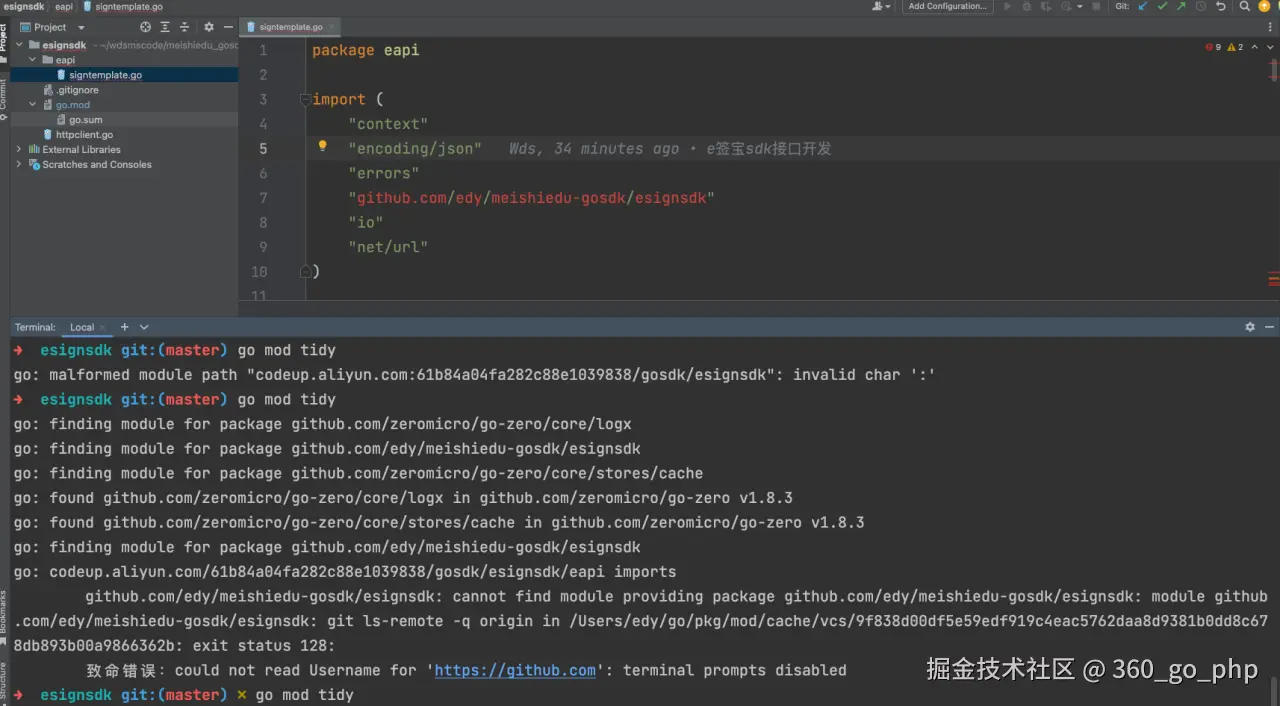Click editor vertical scrollbar error stripe
The height and width of the screenshot is (706, 1280).
click(1274, 170)
